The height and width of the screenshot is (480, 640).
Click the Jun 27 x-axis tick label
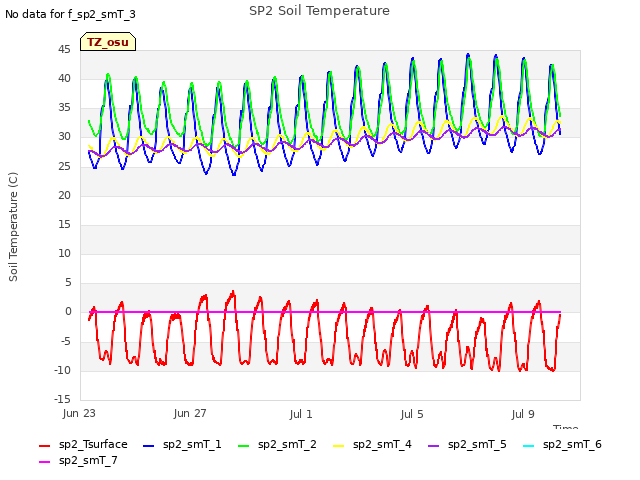tap(190, 413)
